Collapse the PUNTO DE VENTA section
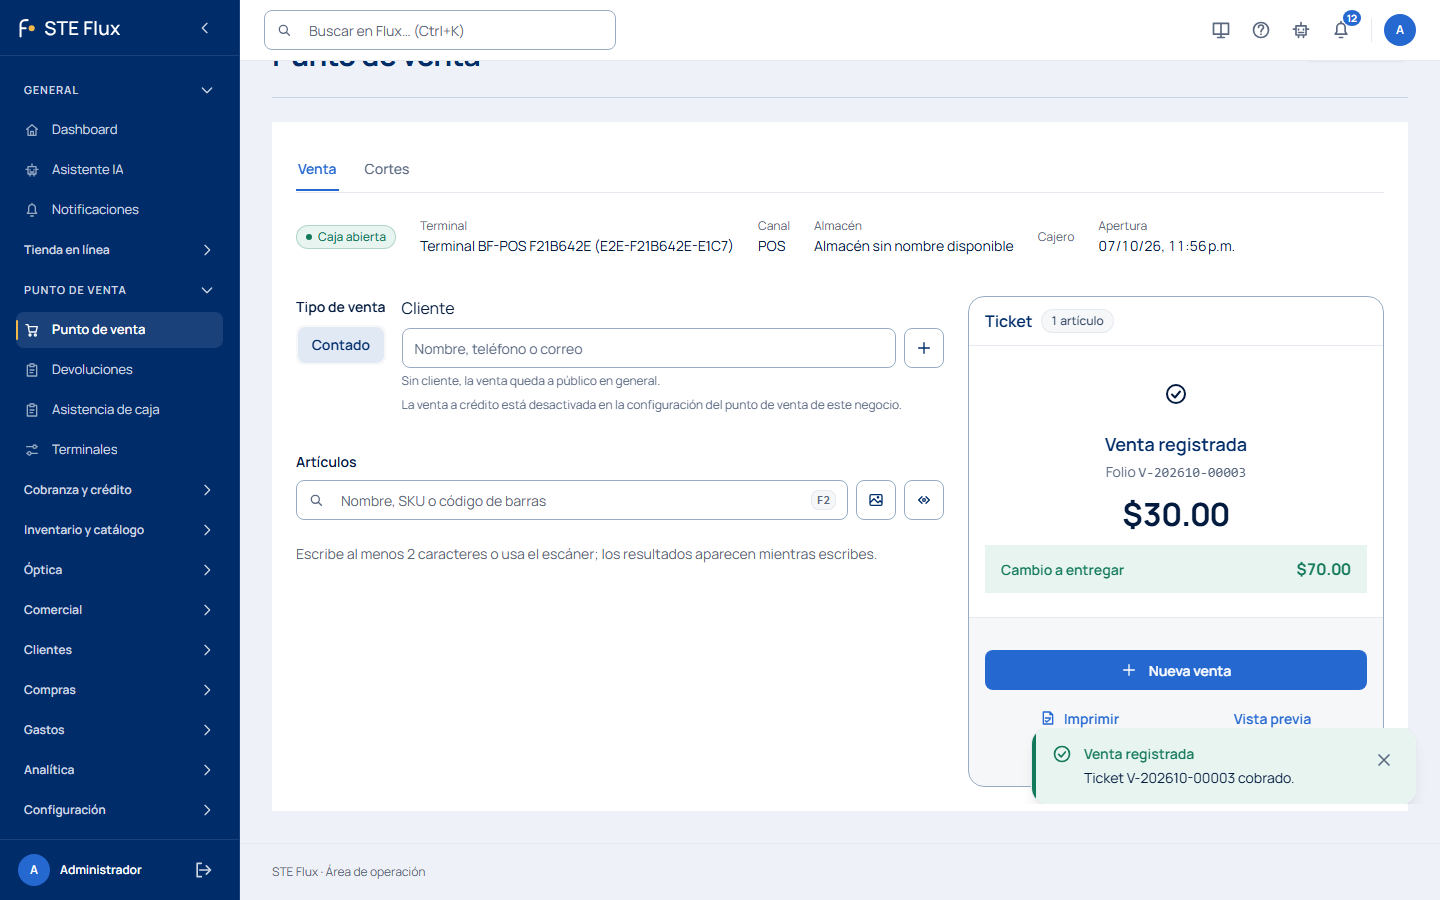1440x900 pixels. coord(120,290)
